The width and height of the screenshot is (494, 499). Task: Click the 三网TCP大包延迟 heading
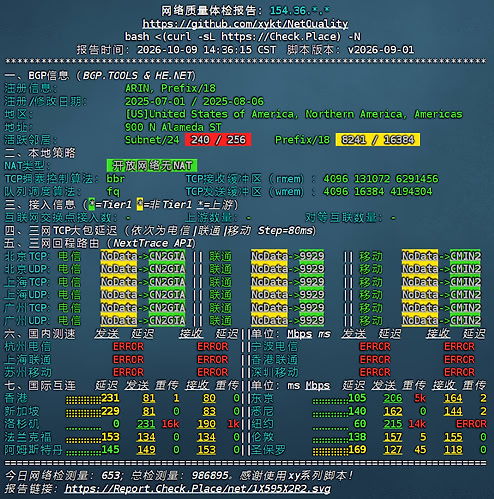point(160,230)
